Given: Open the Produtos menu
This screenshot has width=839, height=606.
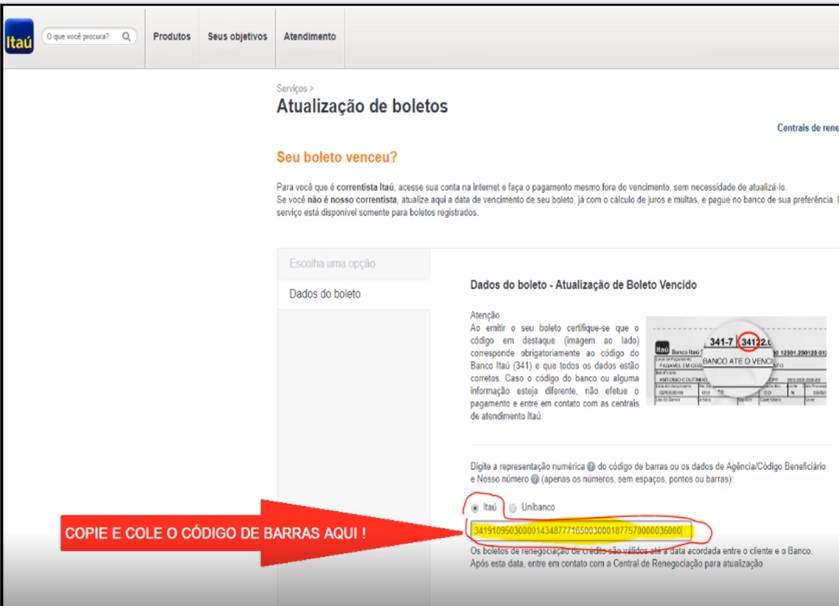Looking at the screenshot, I should point(172,36).
